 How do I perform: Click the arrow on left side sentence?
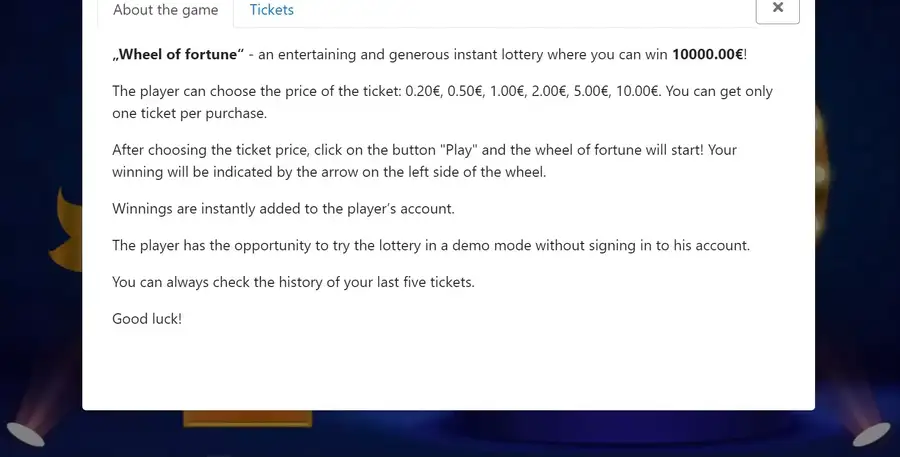tap(329, 172)
